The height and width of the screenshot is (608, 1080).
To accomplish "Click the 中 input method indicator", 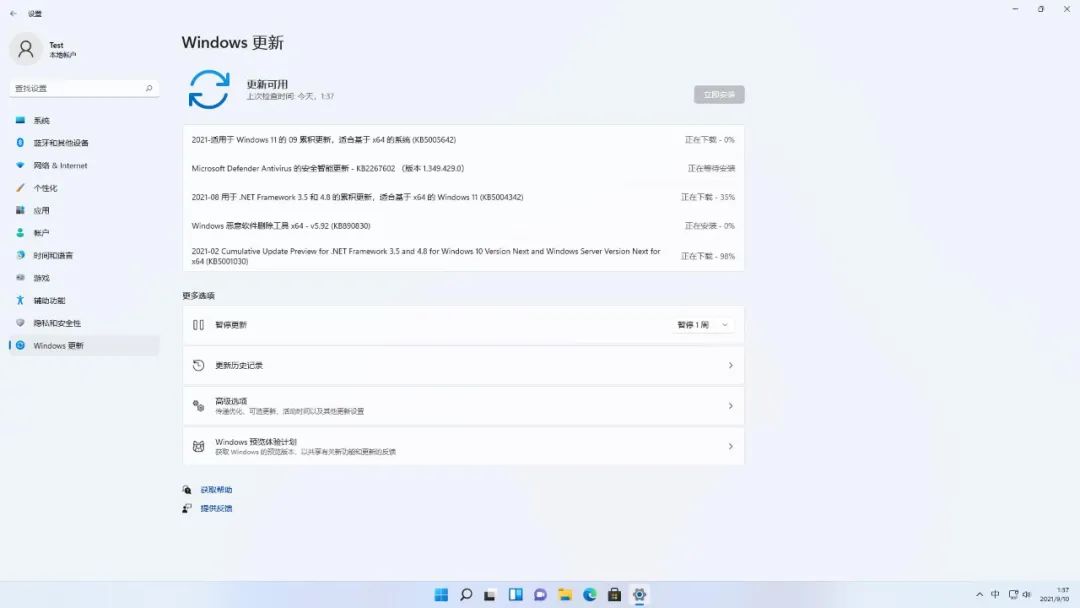I will tap(995, 594).
